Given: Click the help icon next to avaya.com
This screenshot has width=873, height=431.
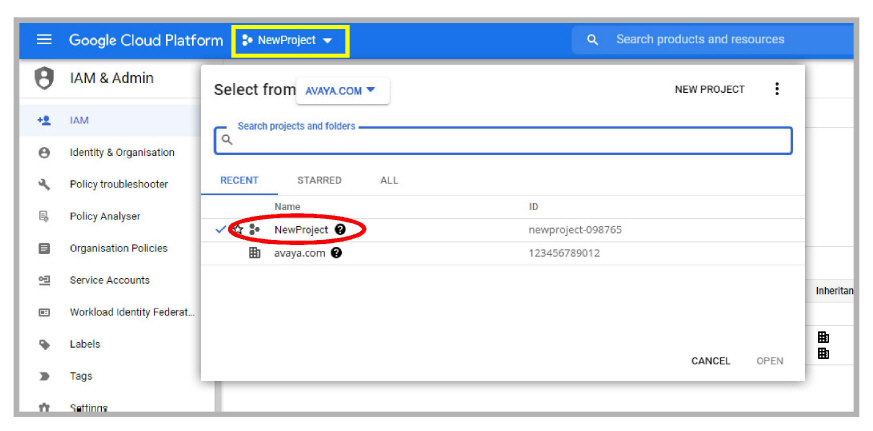Looking at the screenshot, I should (336, 253).
